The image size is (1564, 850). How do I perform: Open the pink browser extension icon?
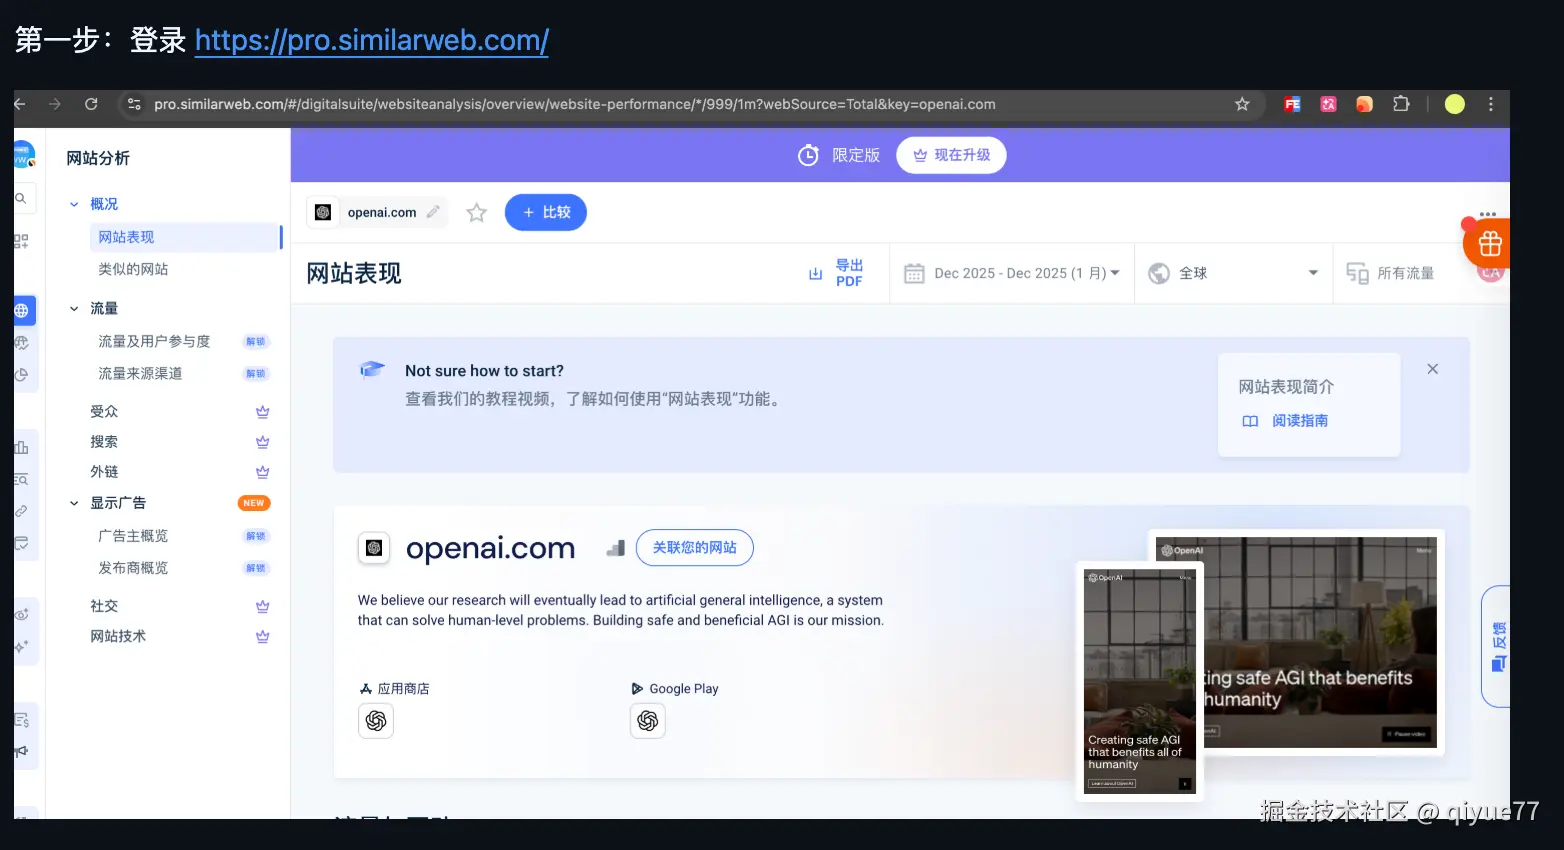click(1328, 104)
